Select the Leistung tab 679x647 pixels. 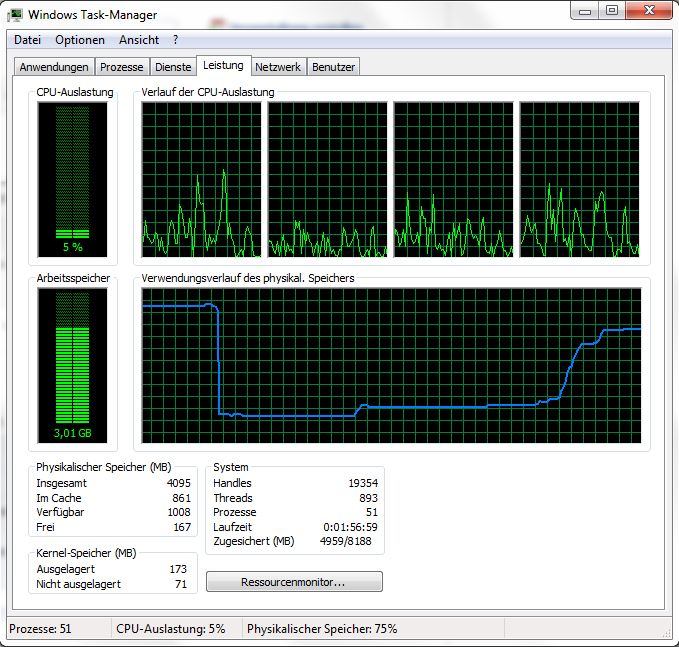(x=223, y=65)
